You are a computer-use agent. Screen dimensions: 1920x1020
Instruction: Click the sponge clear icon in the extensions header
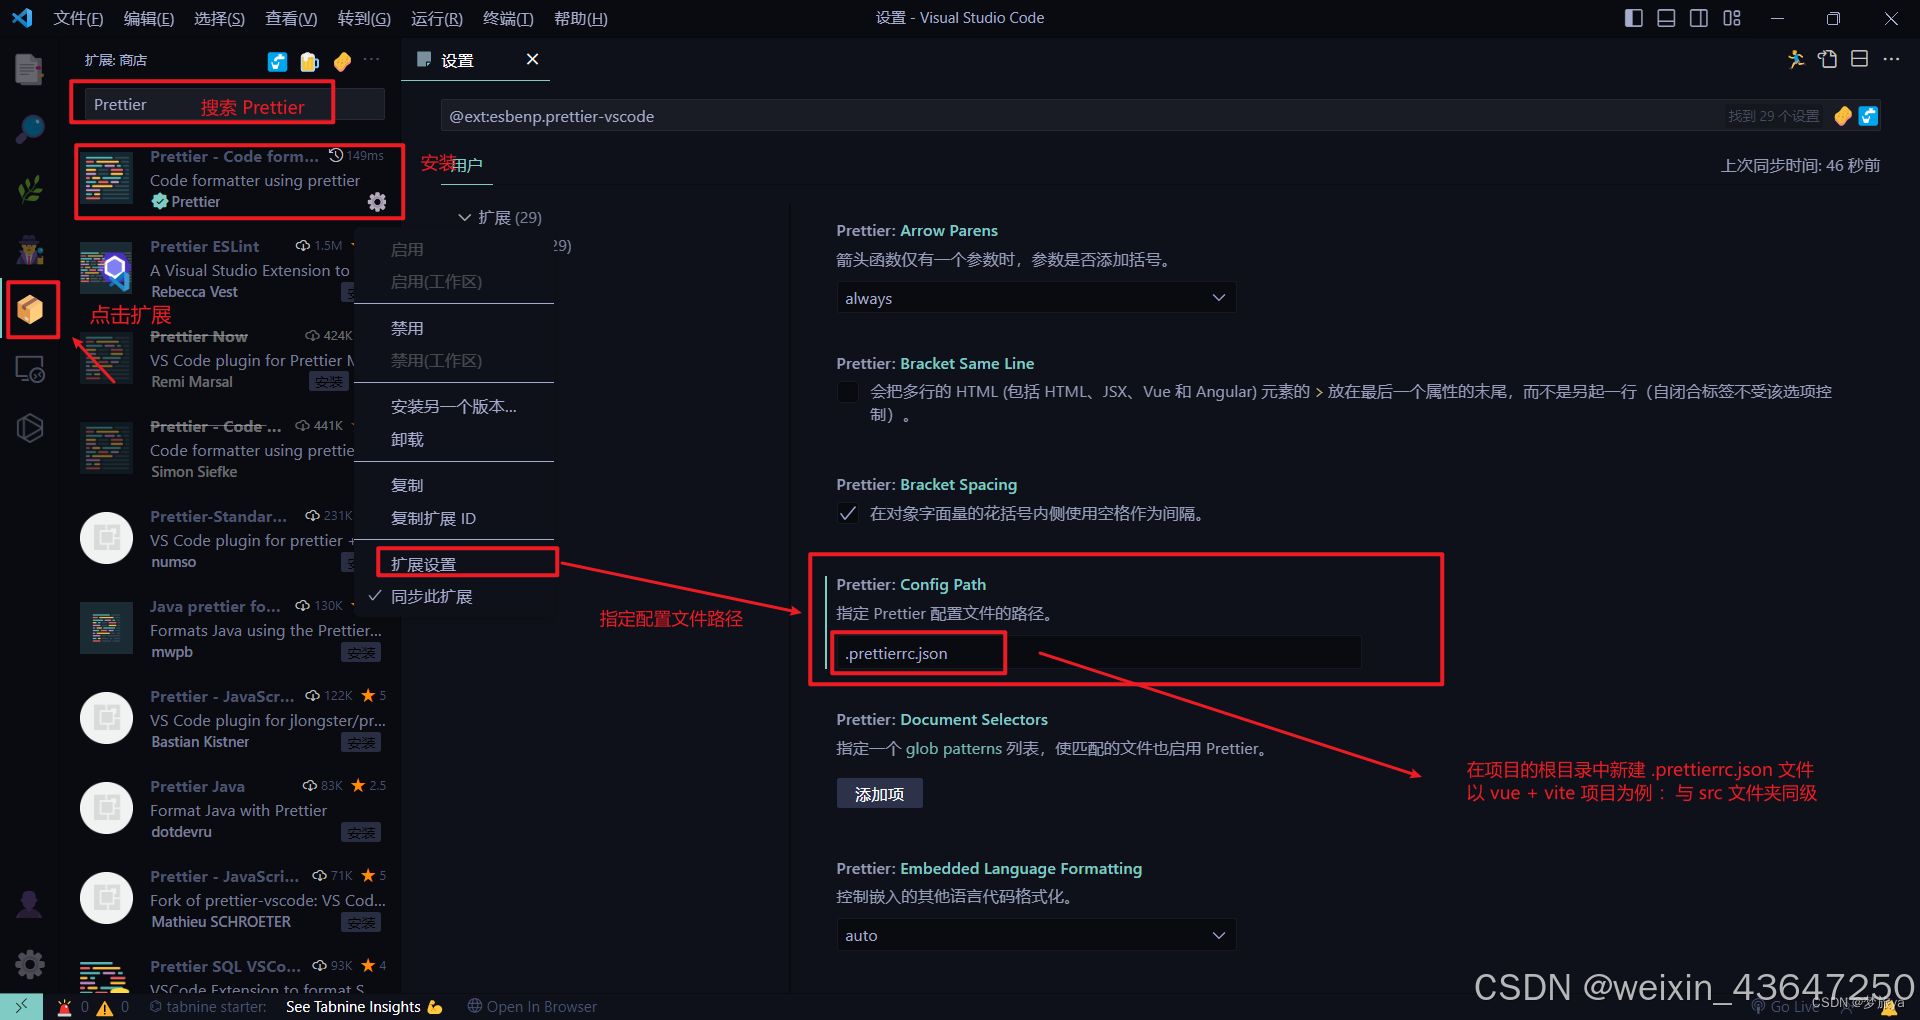[342, 62]
